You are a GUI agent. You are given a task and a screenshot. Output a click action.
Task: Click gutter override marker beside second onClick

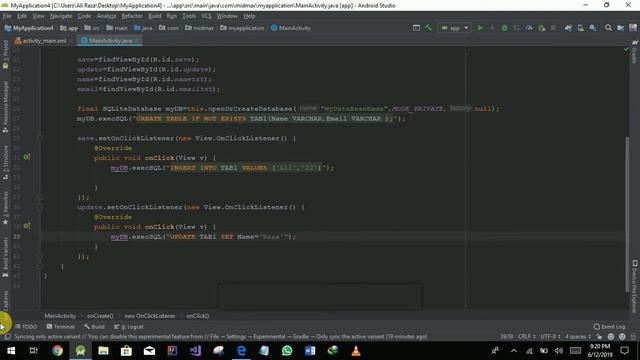27,226
